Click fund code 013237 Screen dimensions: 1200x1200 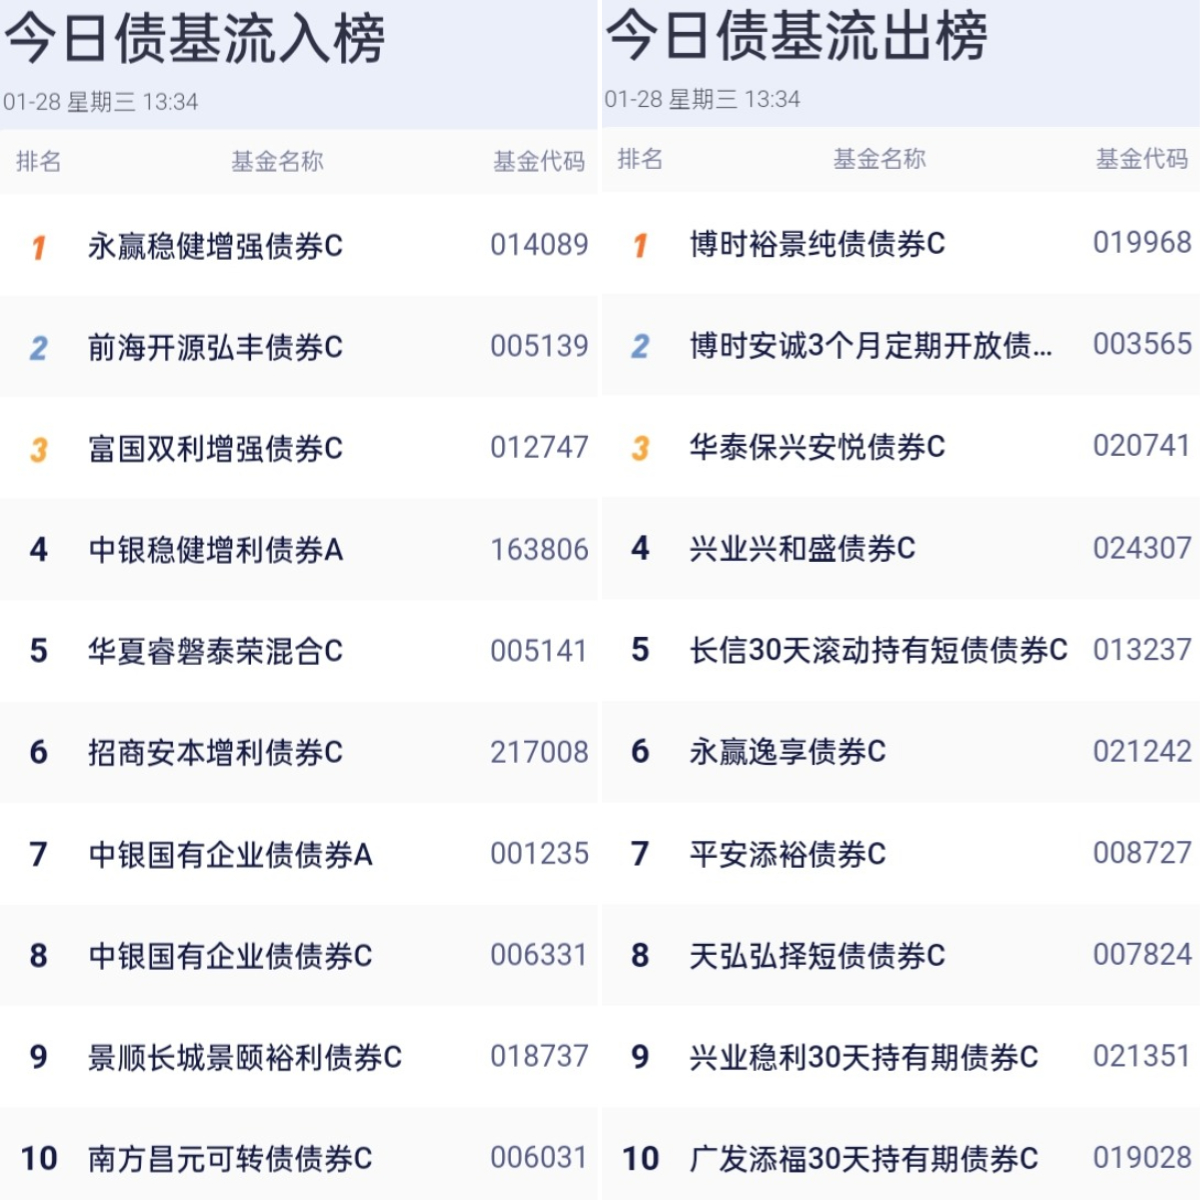1142,650
